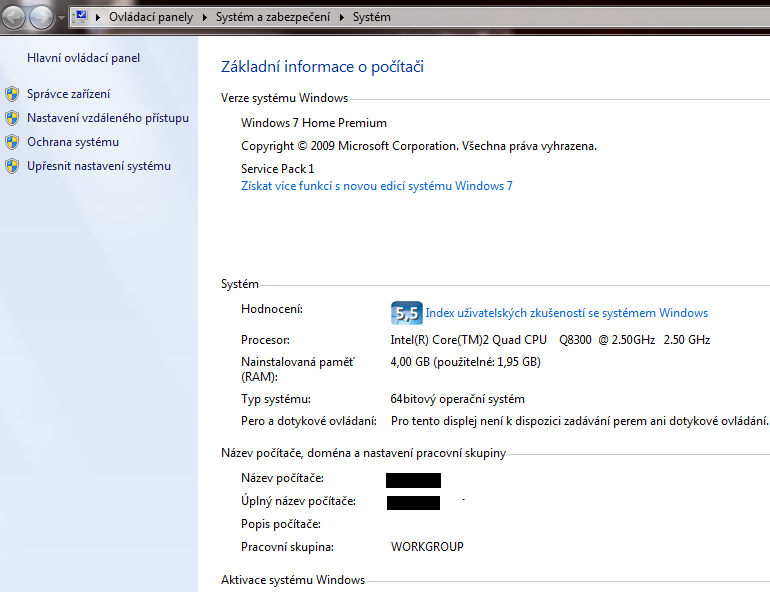Click the Hodnocení label
Screen dimensions: 770x592
tap(272, 309)
